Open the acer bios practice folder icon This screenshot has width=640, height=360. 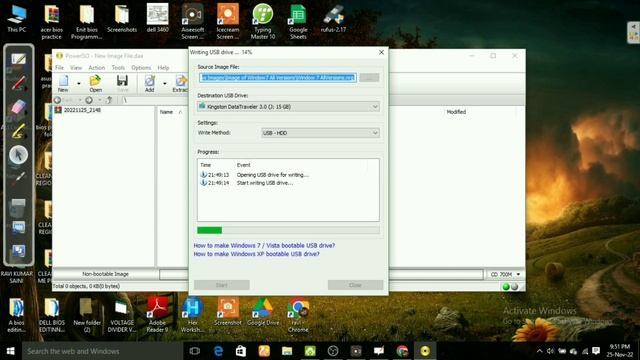(x=51, y=22)
